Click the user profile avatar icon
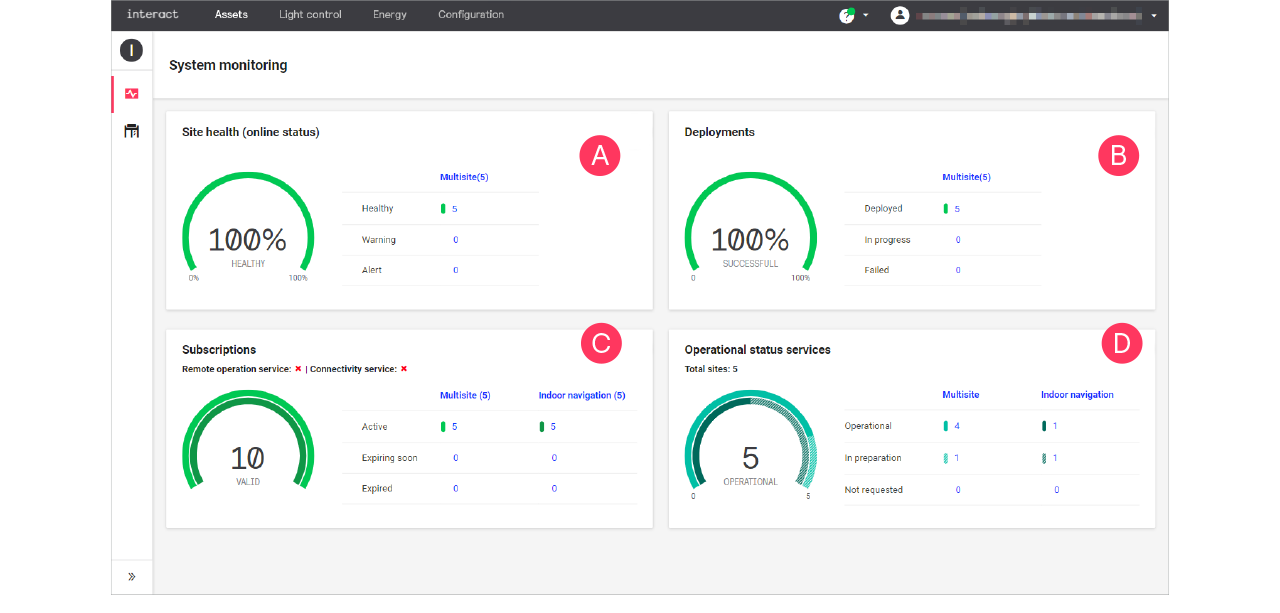This screenshot has width=1280, height=613. coord(899,15)
